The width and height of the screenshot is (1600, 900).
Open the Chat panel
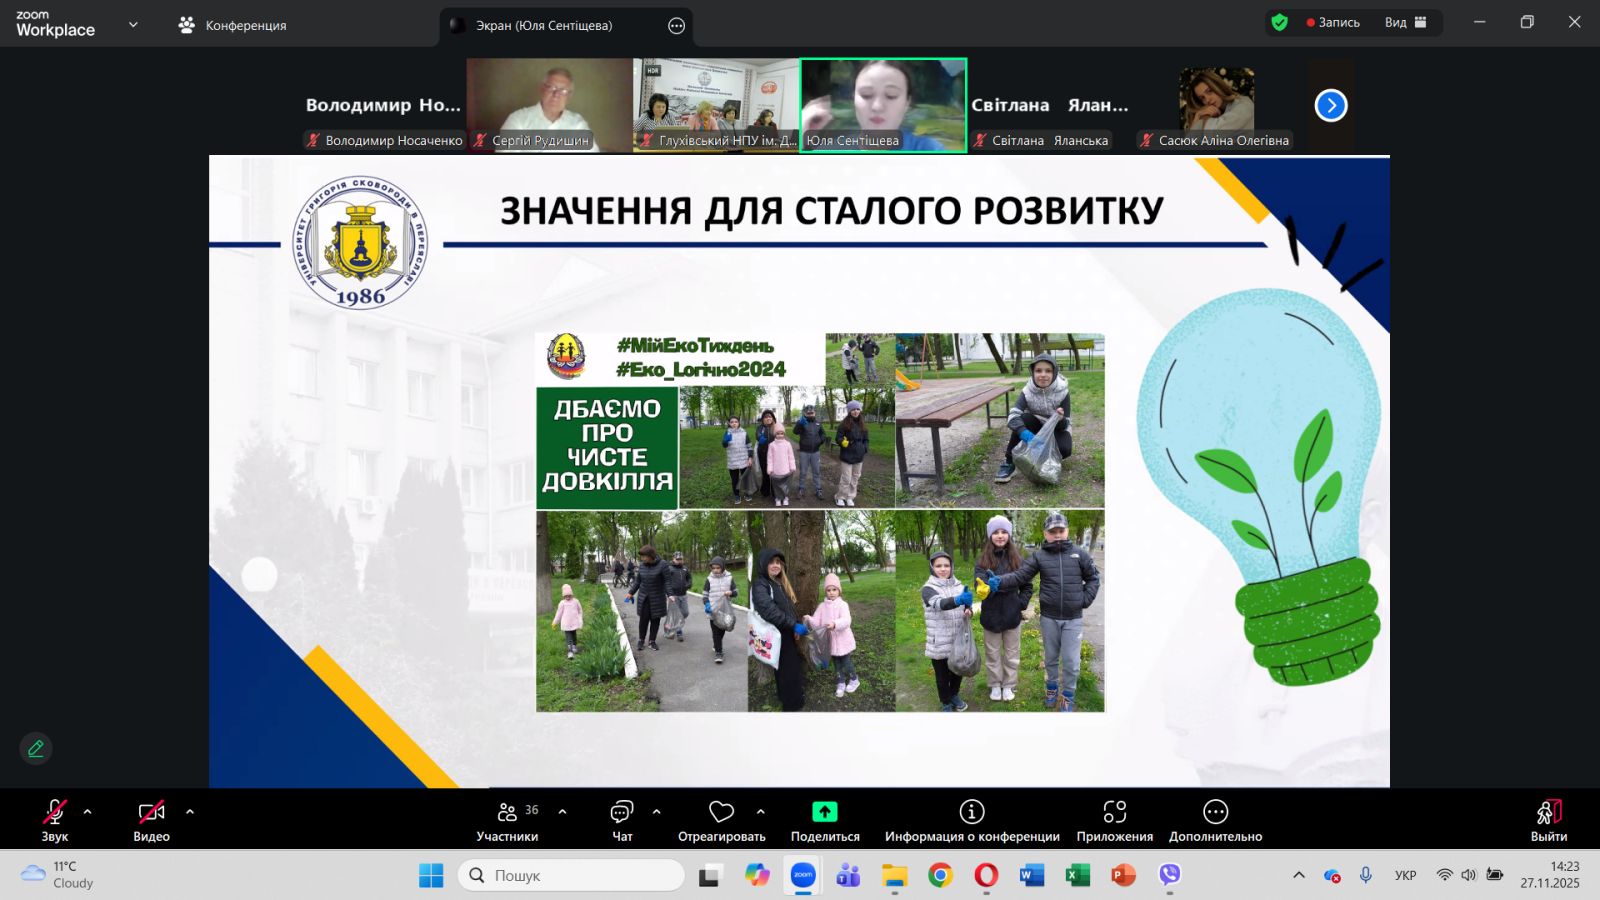coord(622,812)
